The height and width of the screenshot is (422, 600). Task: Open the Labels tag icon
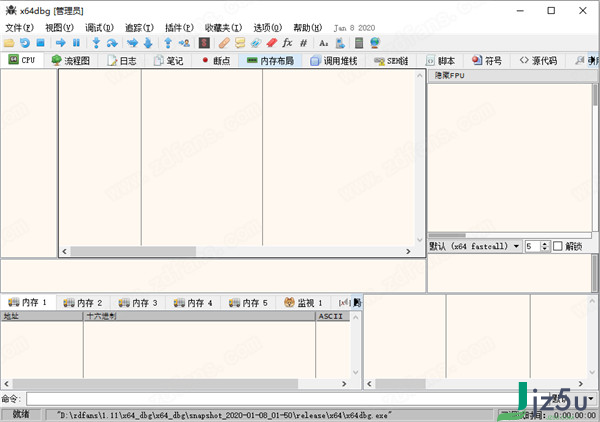256,43
